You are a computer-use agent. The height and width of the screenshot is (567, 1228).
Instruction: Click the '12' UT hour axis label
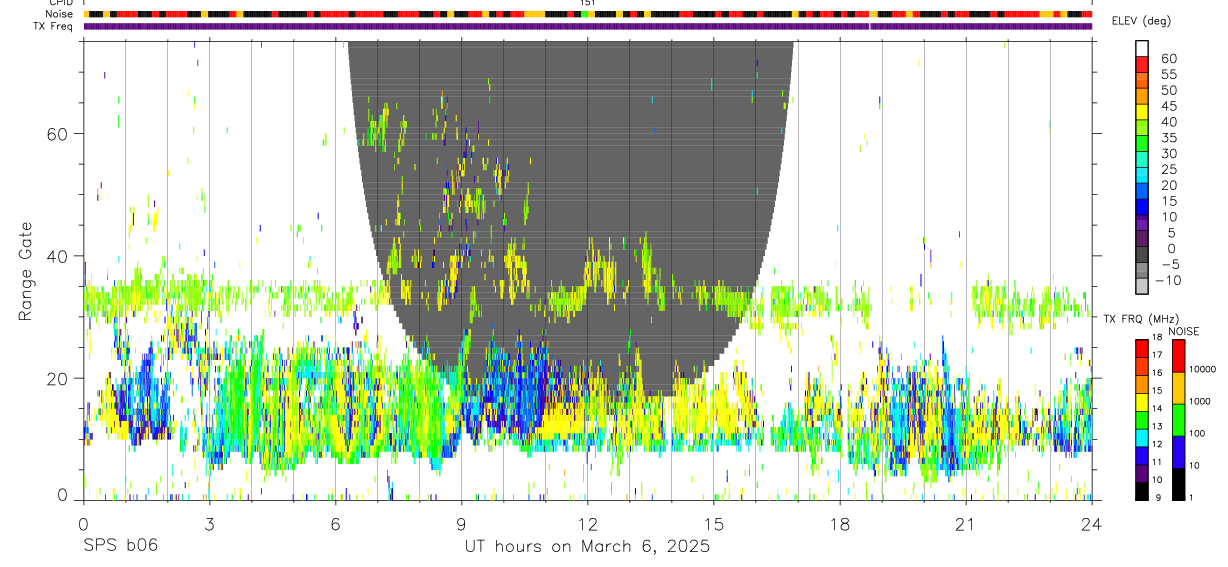pos(587,524)
